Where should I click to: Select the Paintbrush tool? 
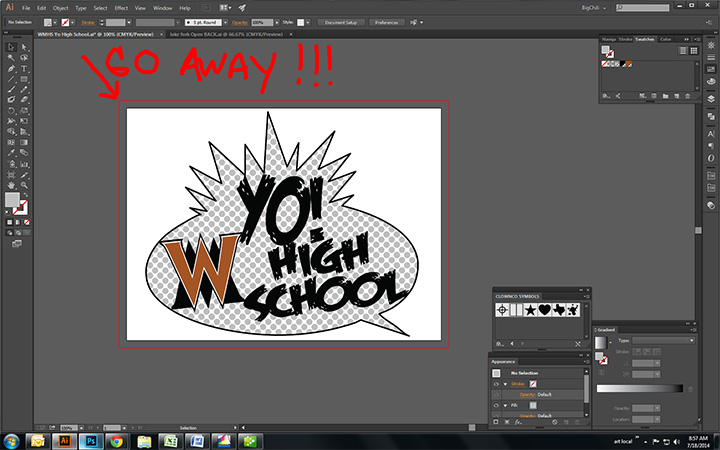(x=11, y=90)
